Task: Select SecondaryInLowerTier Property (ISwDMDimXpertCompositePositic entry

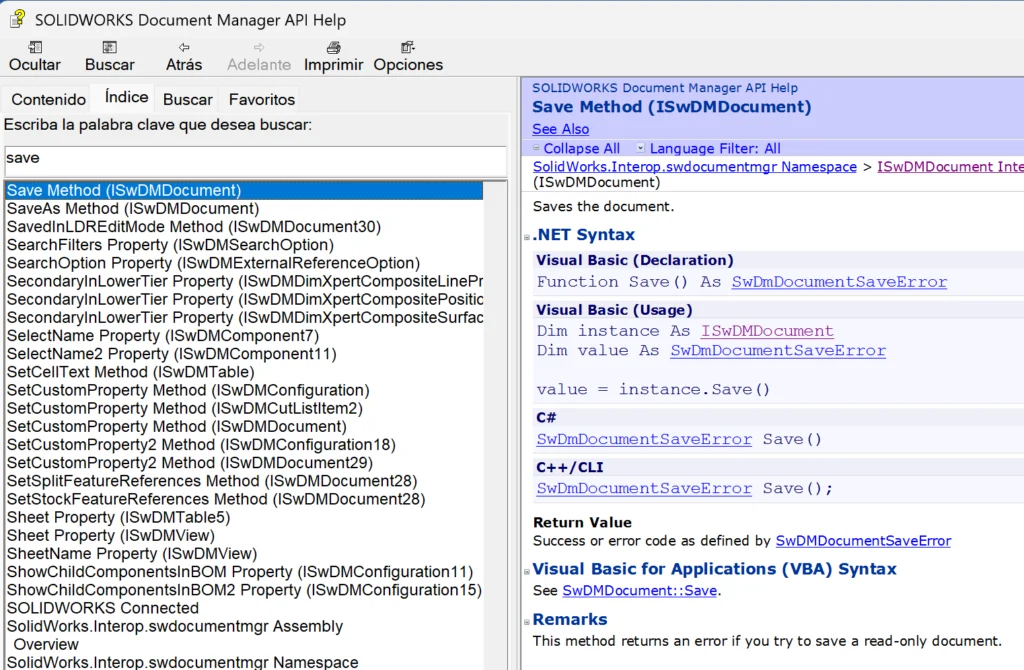Action: pyautogui.click(x=245, y=300)
